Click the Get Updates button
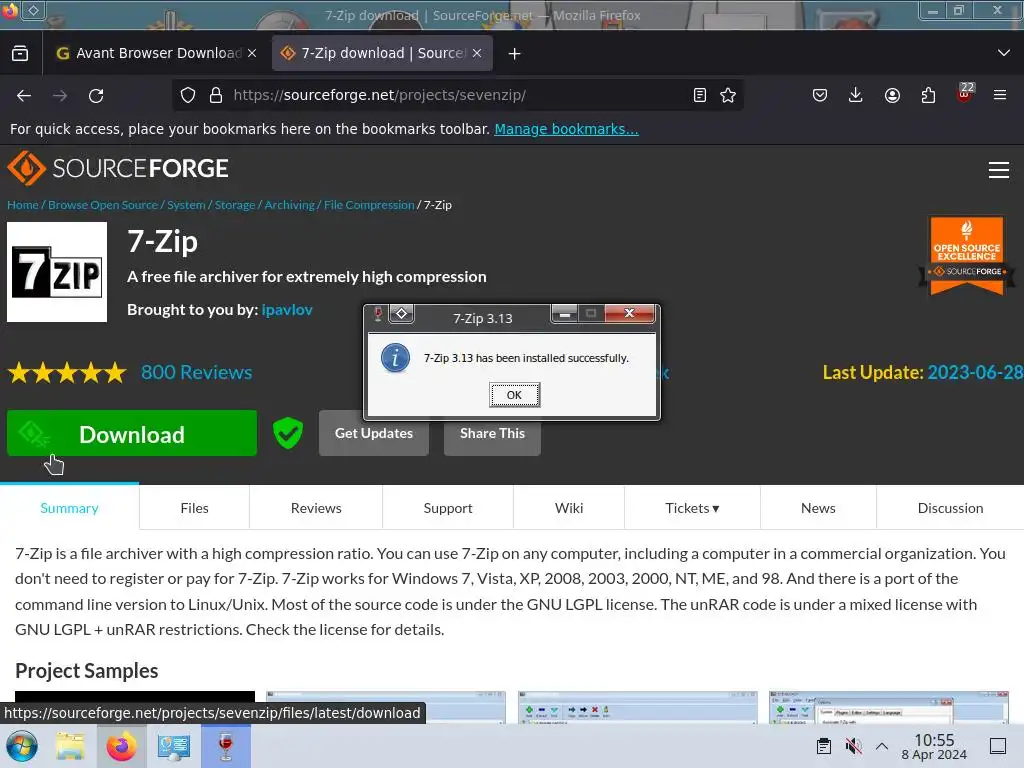Screen dimensions: 1024x768 coord(374,433)
